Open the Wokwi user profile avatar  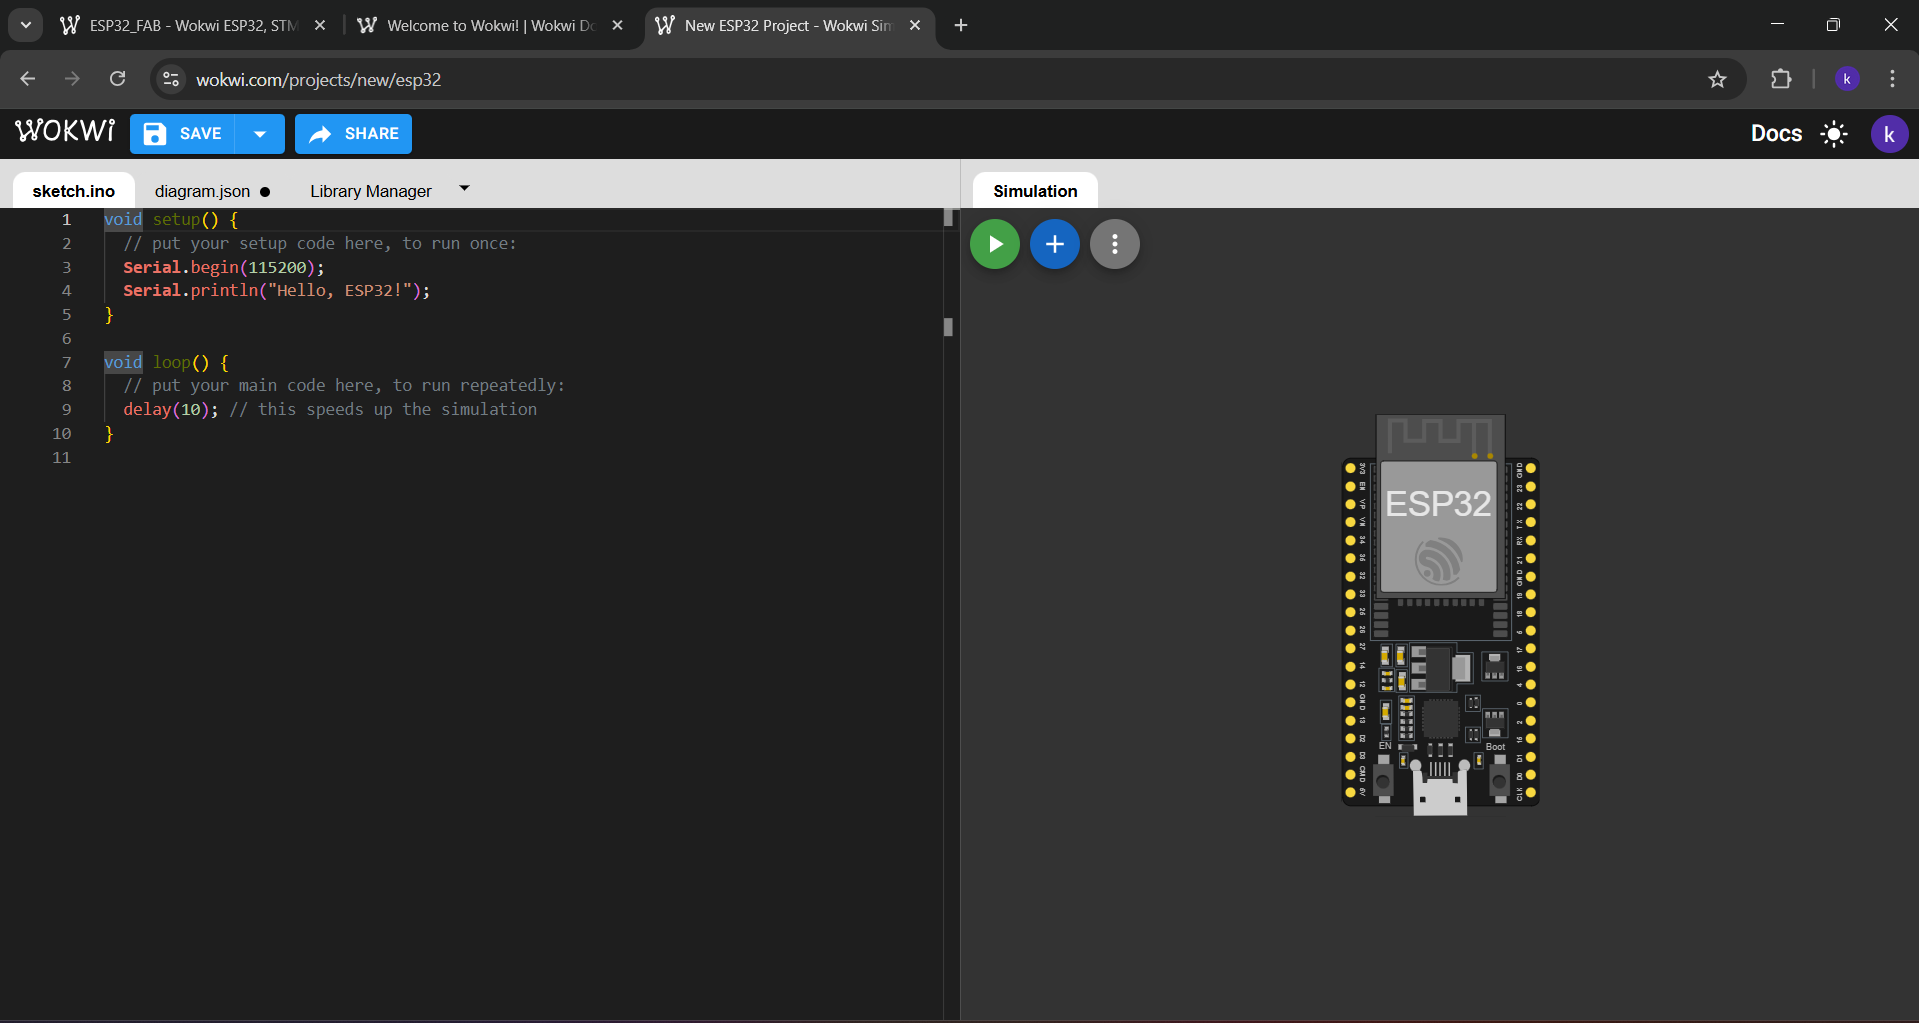pyautogui.click(x=1889, y=134)
